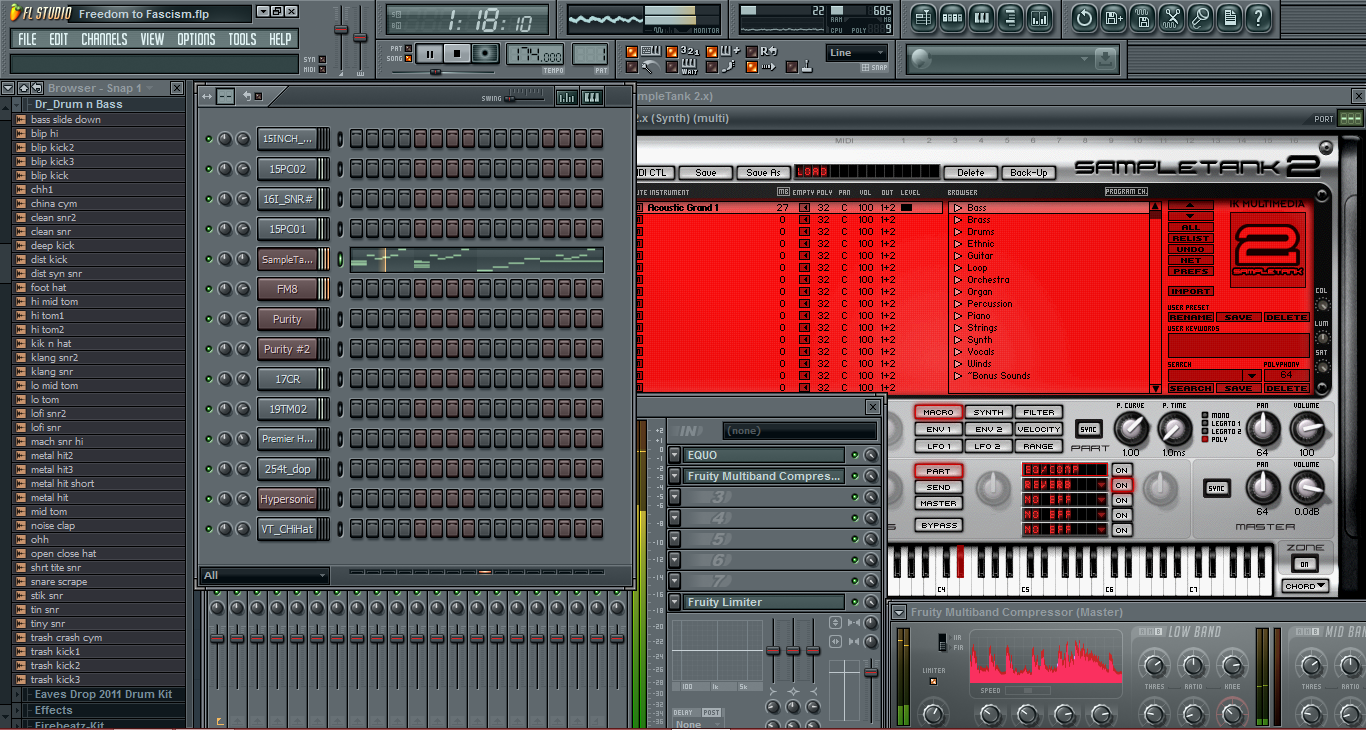The image size is (1366, 730).
Task: Open the project info document icon
Action: click(x=1229, y=18)
